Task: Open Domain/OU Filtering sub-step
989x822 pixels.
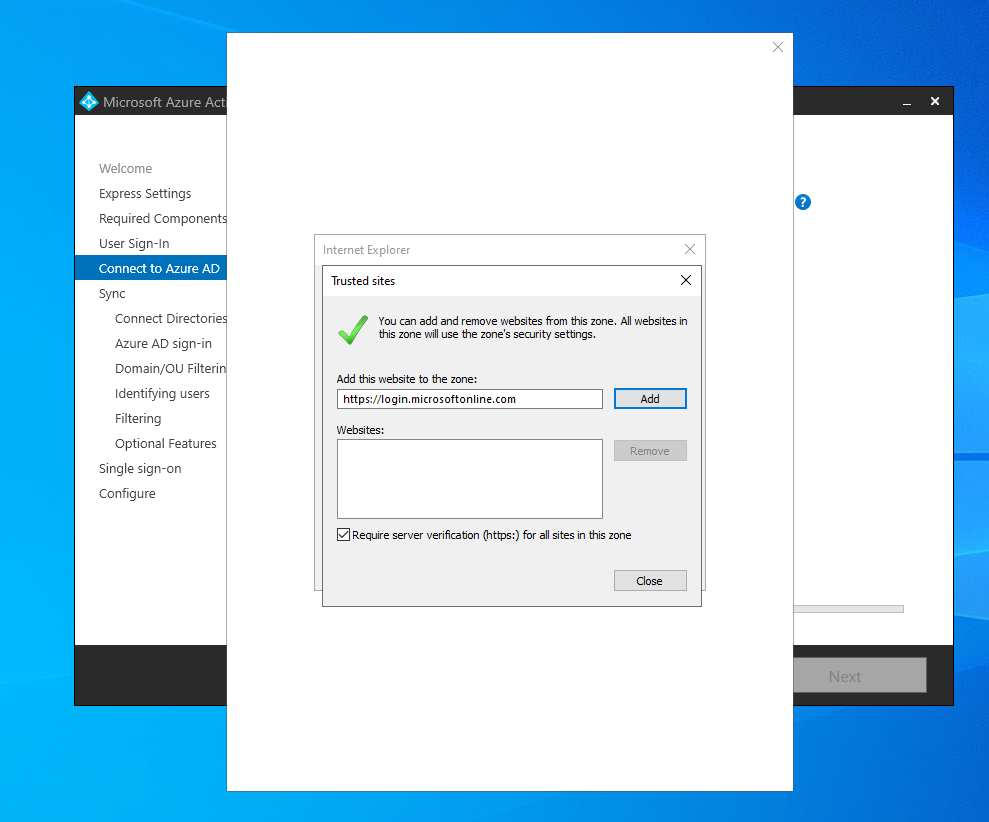Action: (x=170, y=368)
